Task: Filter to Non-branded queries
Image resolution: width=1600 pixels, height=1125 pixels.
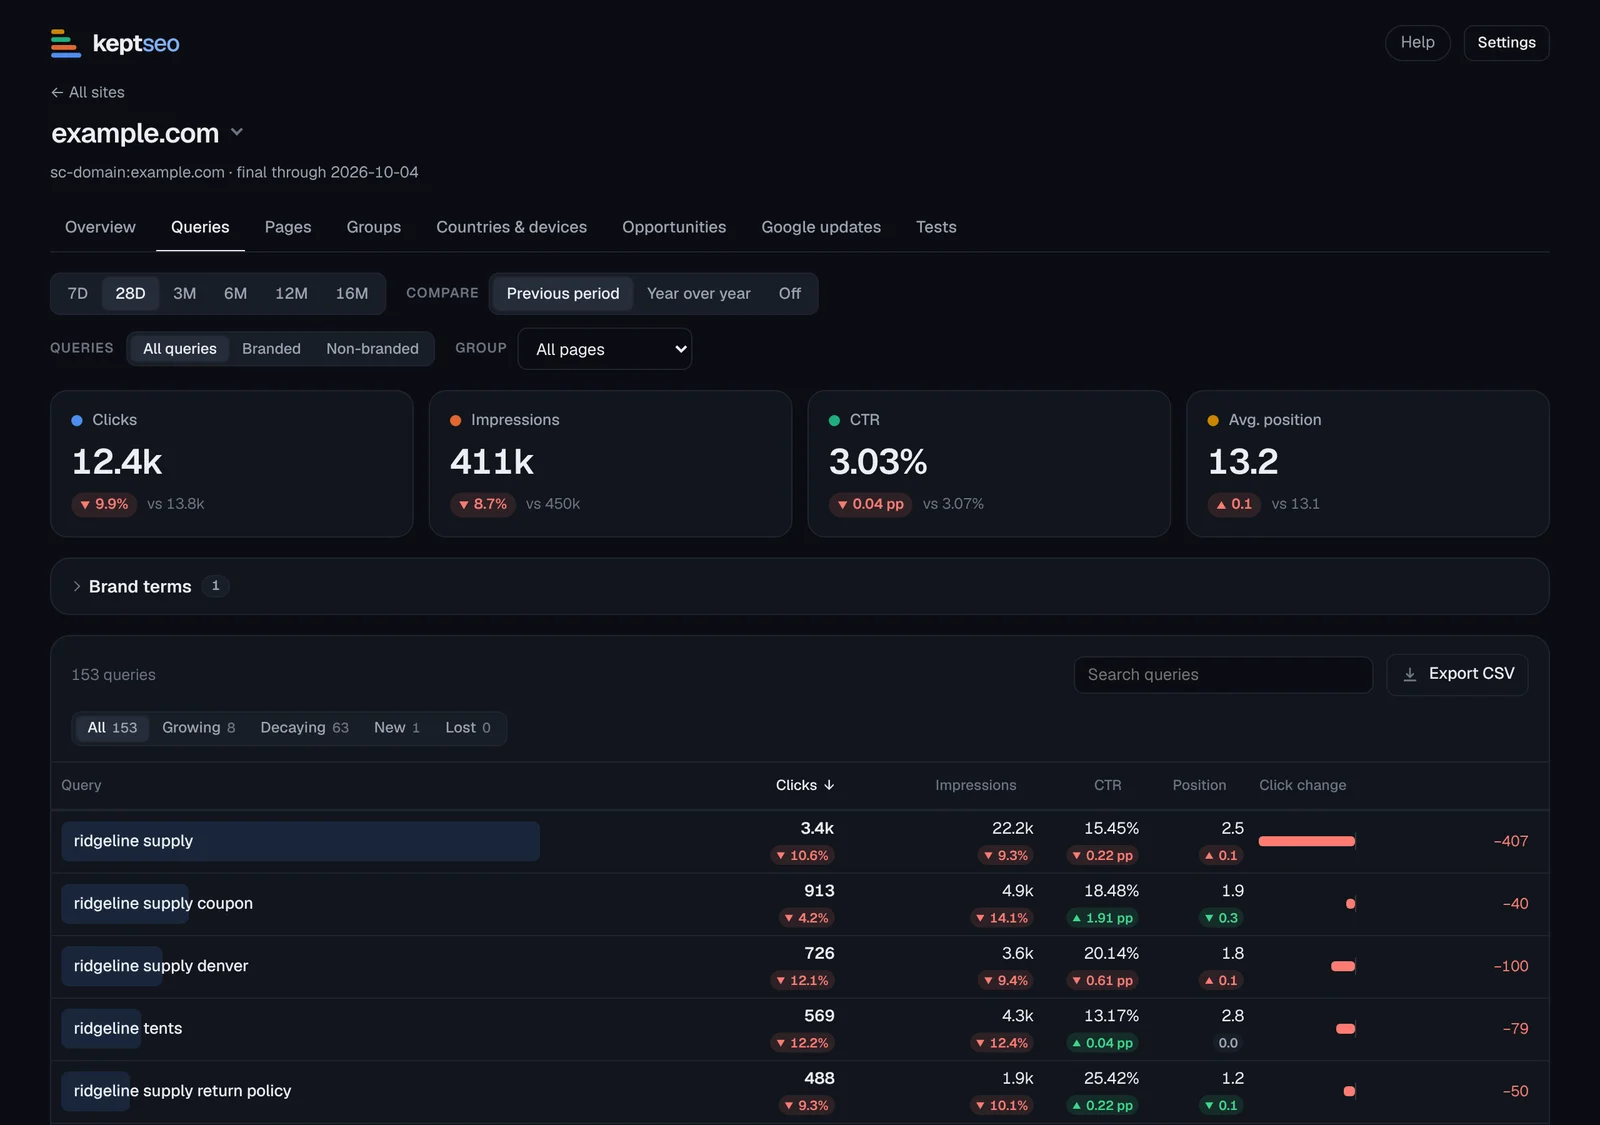Action: 372,349
